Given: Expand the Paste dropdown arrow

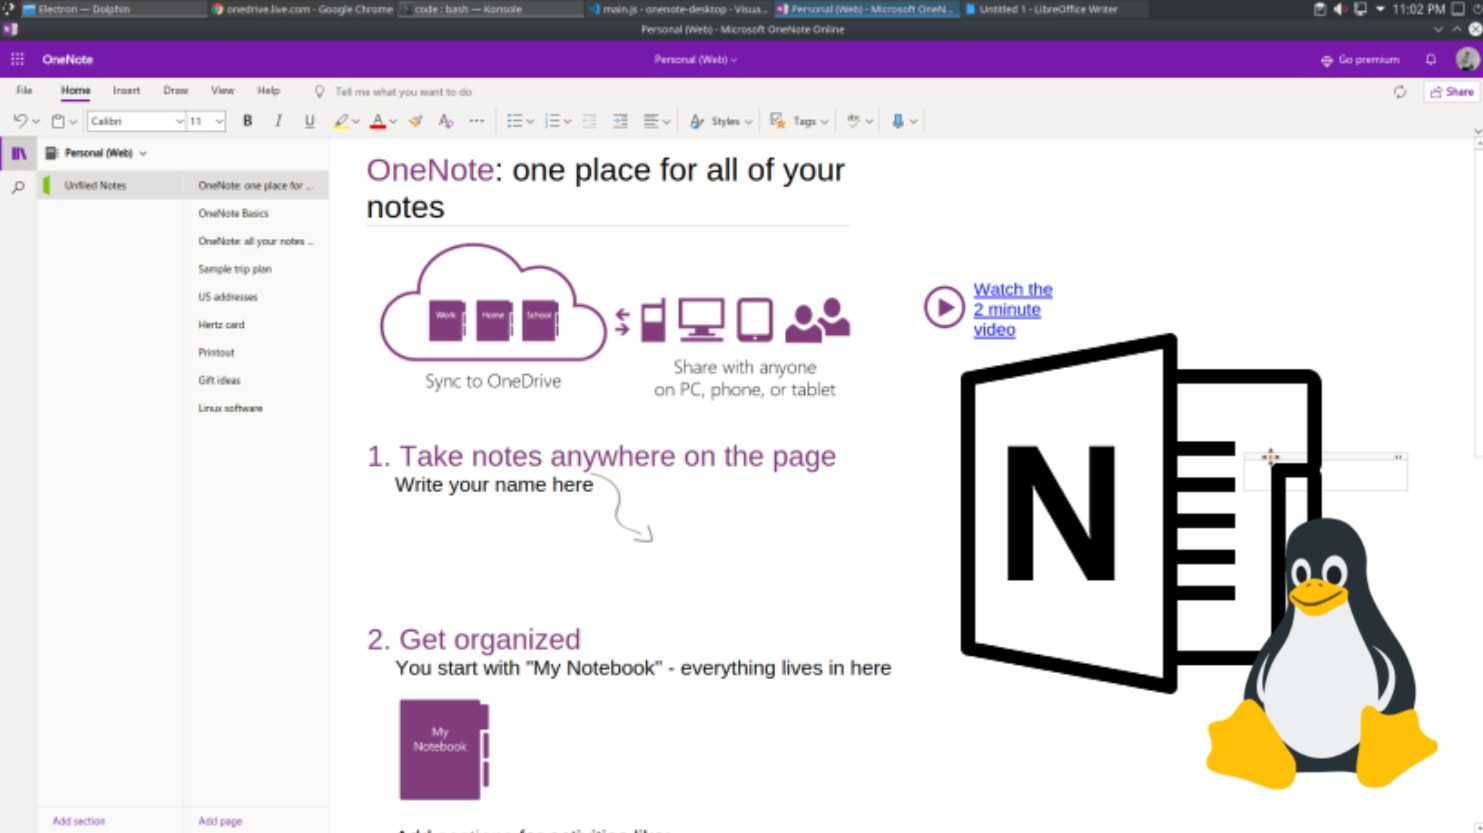Looking at the screenshot, I should [73, 122].
